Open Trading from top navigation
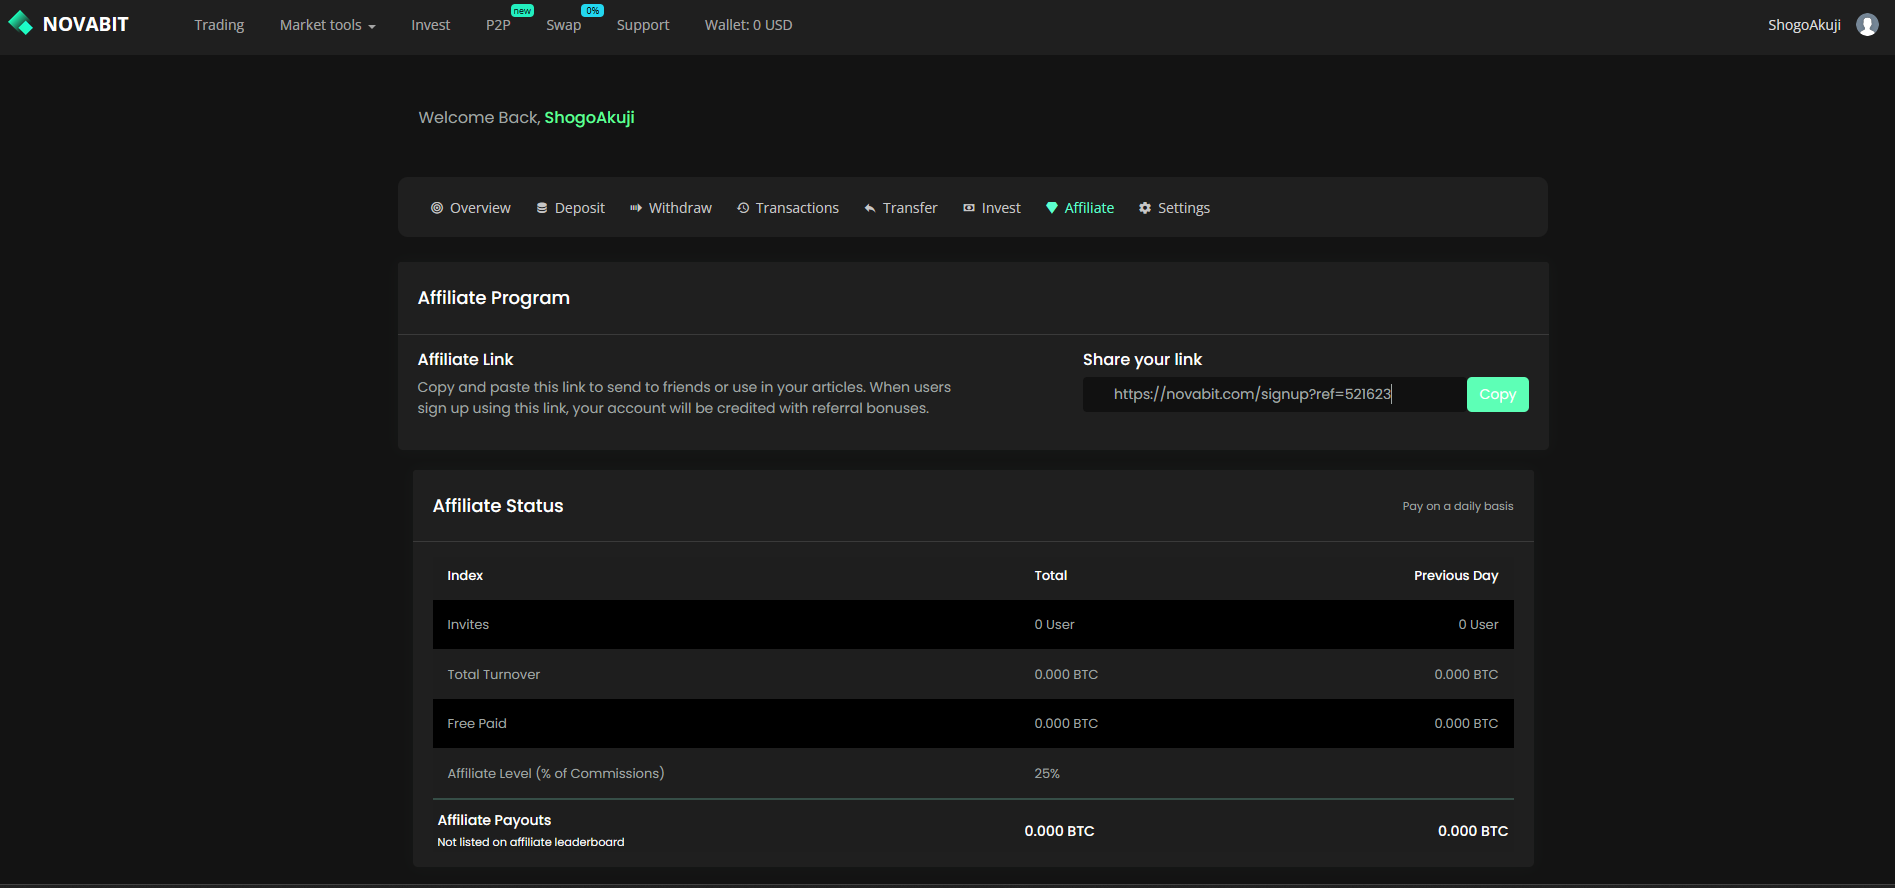 click(219, 25)
